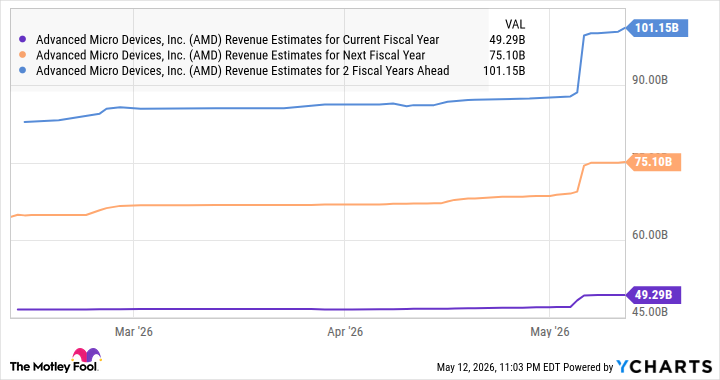Screen dimensions: 720x380
Task: Click the Mar '26 x-axis label
Action: tap(134, 332)
